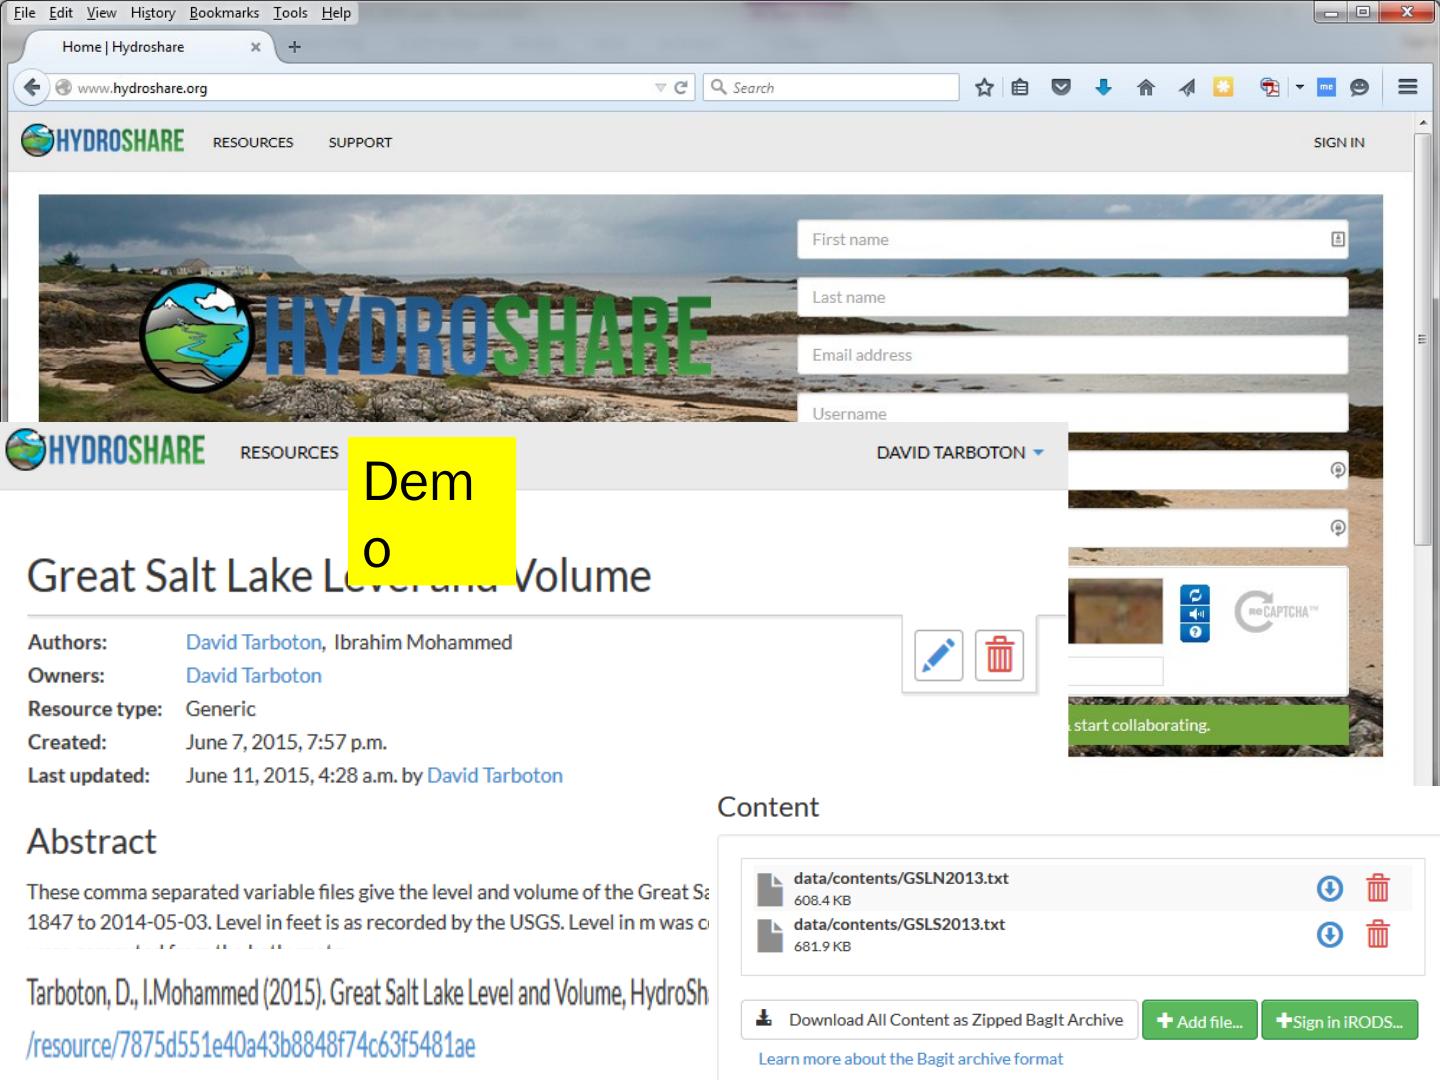Reload the page with the refresh icon
The height and width of the screenshot is (1080, 1440).
[x=681, y=87]
